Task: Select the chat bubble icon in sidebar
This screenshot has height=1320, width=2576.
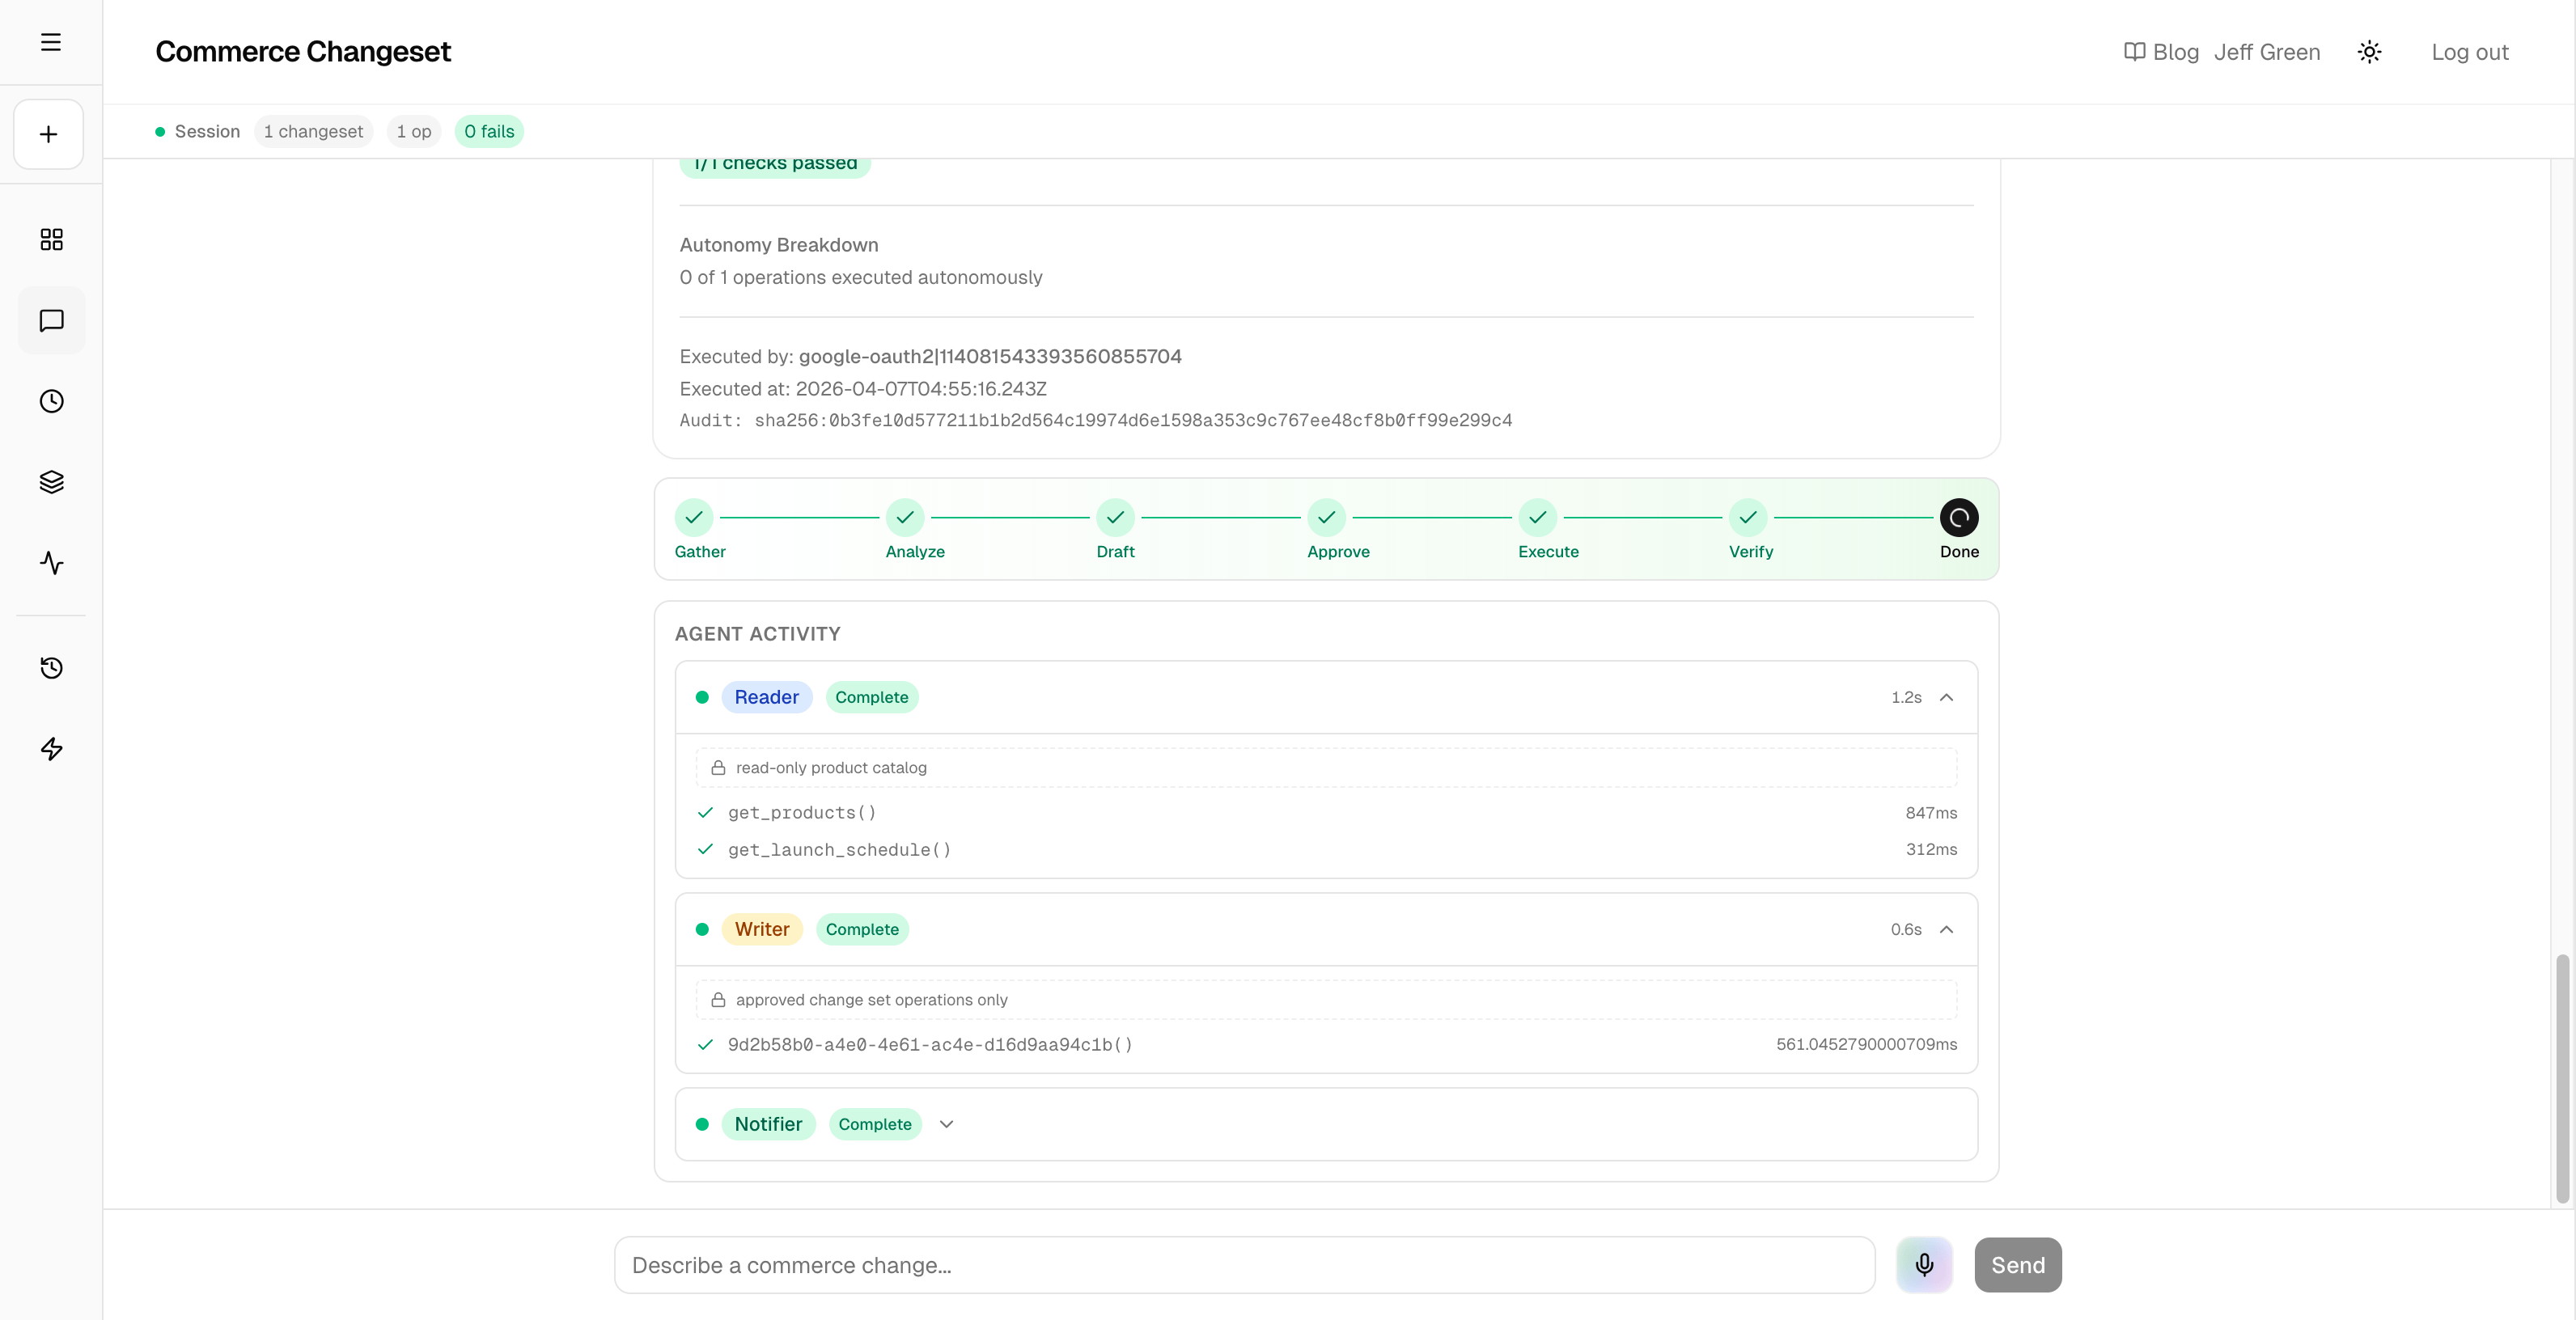Action: click(x=51, y=320)
